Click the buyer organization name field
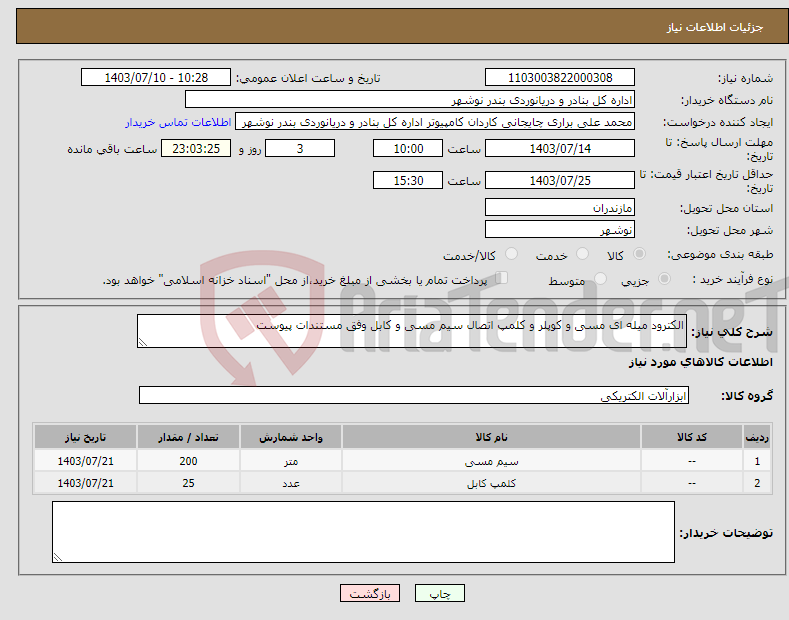This screenshot has width=789, height=620. click(x=410, y=100)
